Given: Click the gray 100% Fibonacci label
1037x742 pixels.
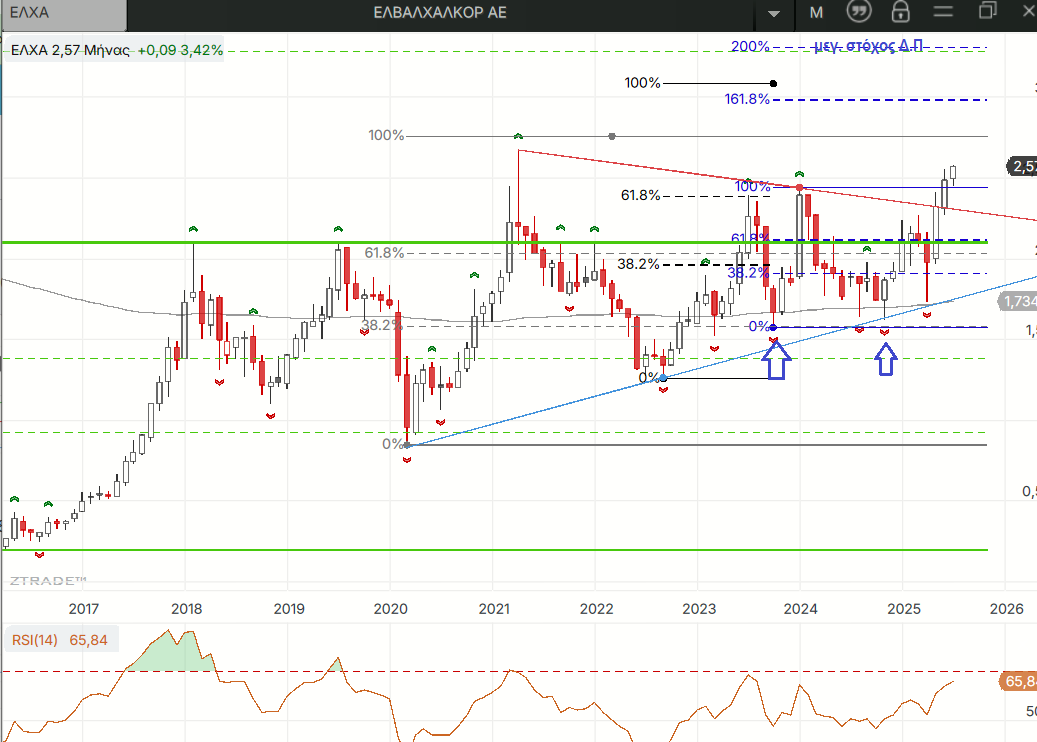Looking at the screenshot, I should (x=386, y=136).
